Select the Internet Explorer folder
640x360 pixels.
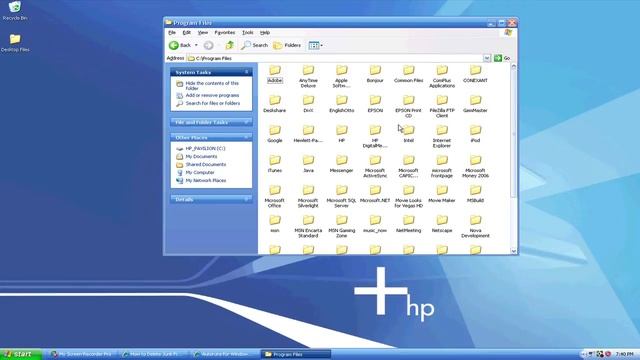(442, 136)
